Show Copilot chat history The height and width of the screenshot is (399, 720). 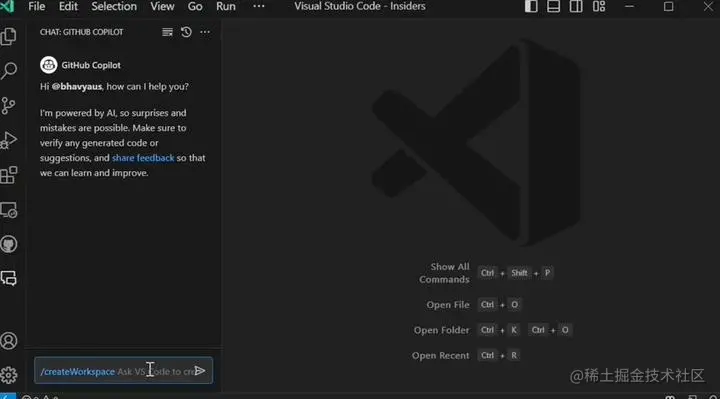click(186, 32)
